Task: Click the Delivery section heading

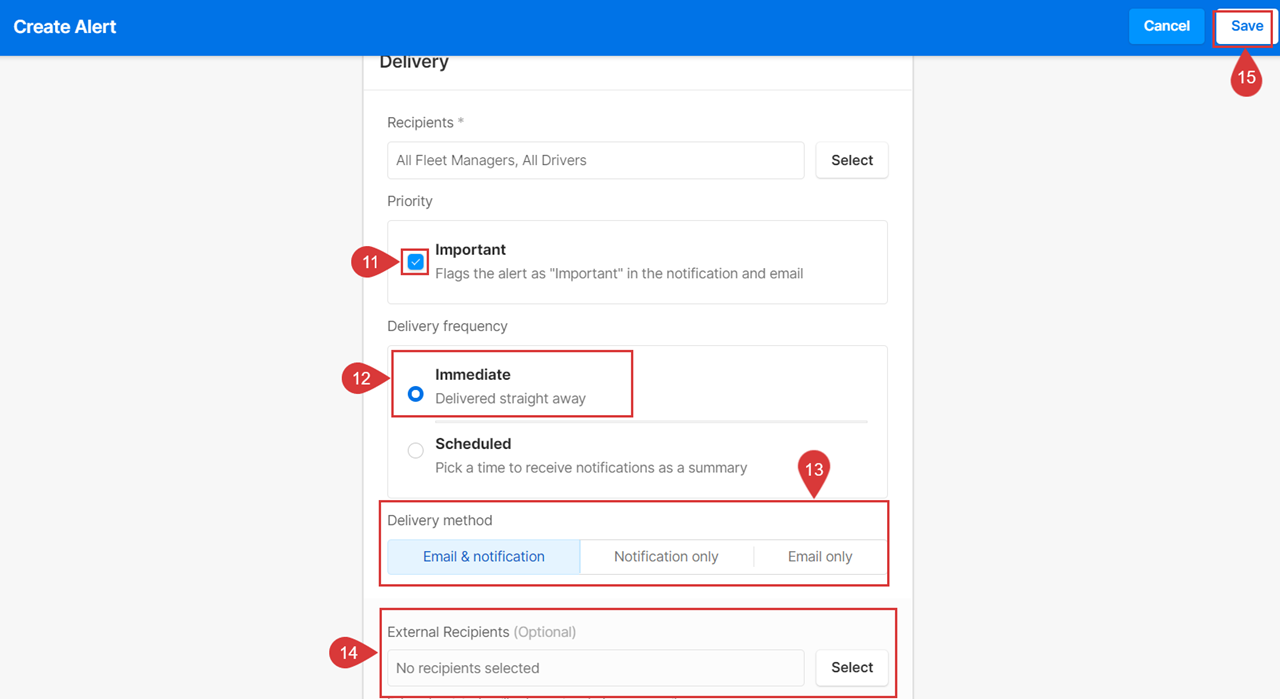Action: click(413, 61)
